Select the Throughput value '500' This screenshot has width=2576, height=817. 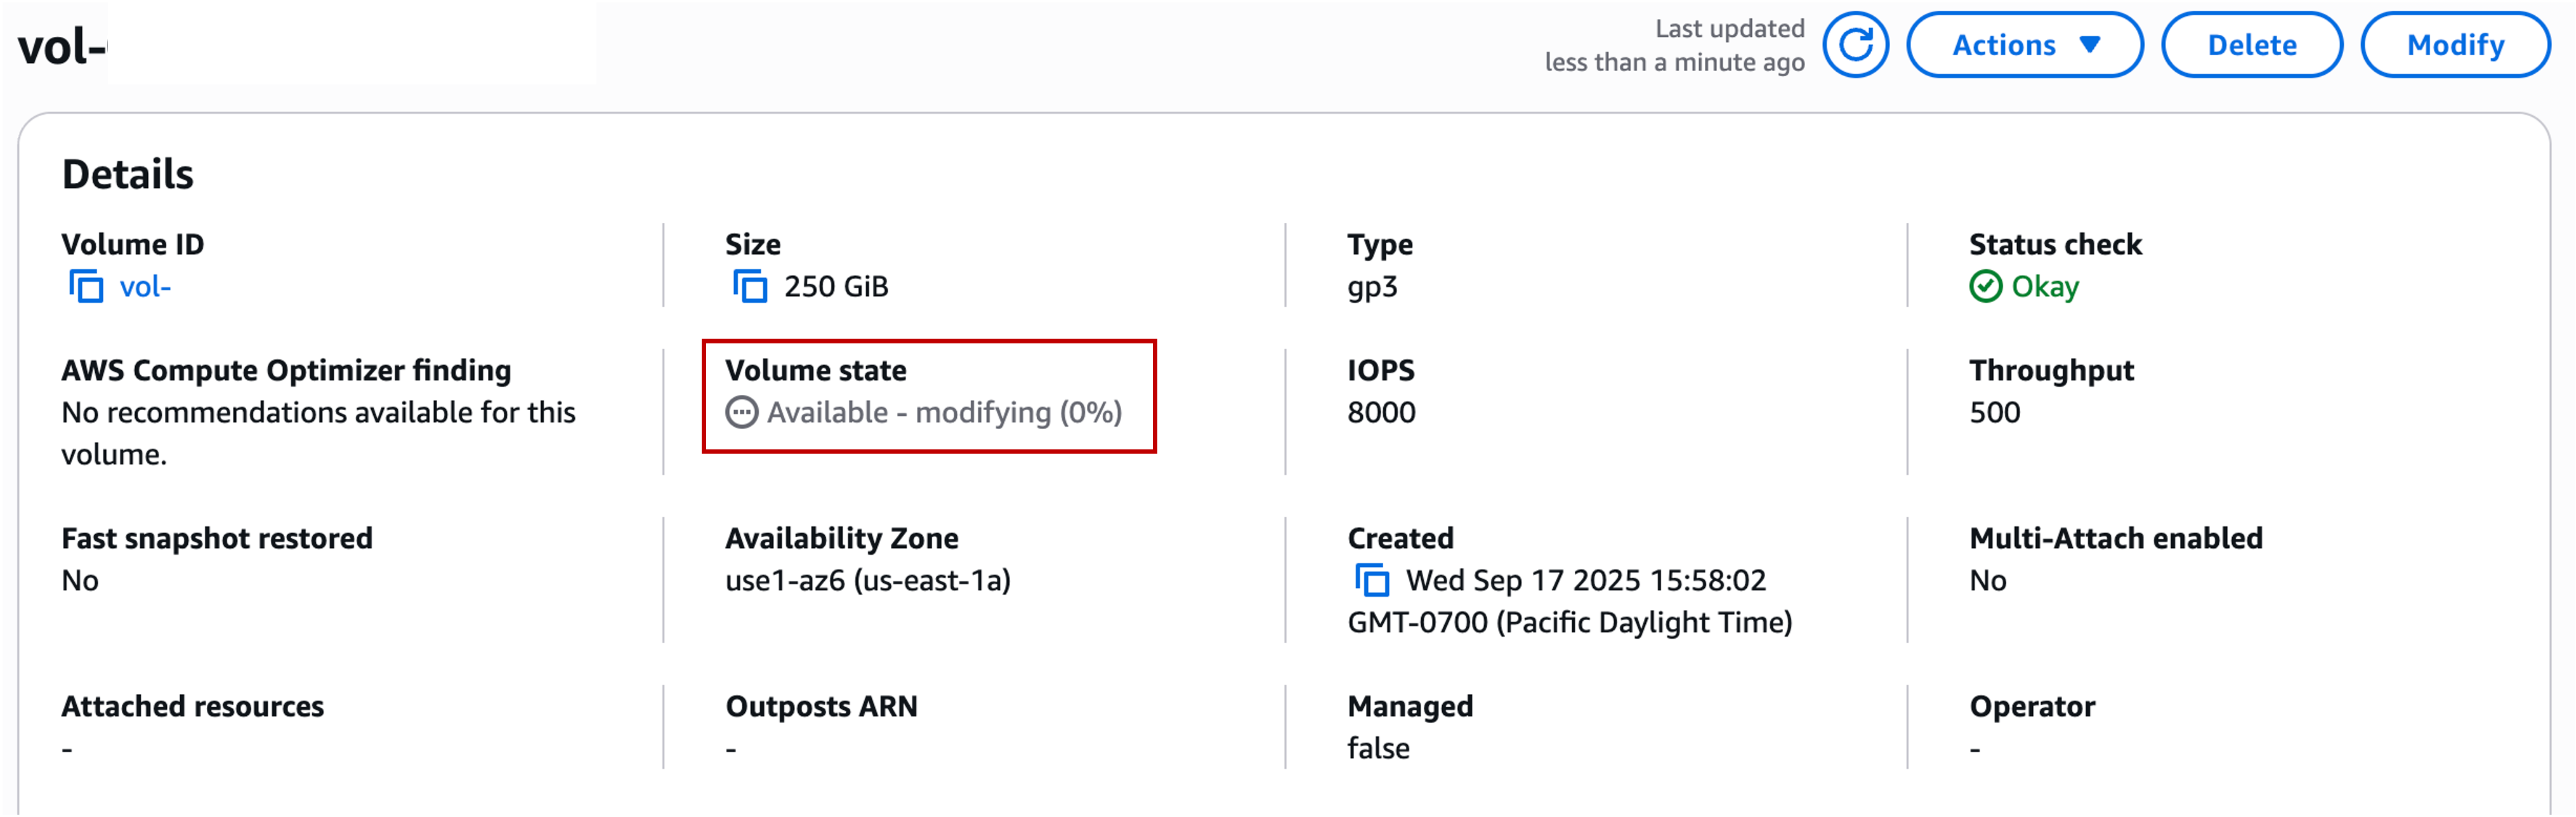click(x=1994, y=413)
